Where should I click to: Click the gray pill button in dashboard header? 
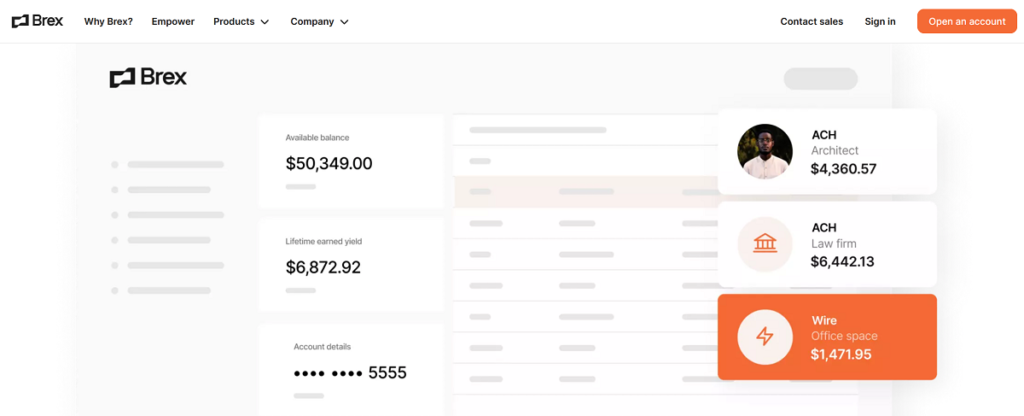(x=820, y=78)
